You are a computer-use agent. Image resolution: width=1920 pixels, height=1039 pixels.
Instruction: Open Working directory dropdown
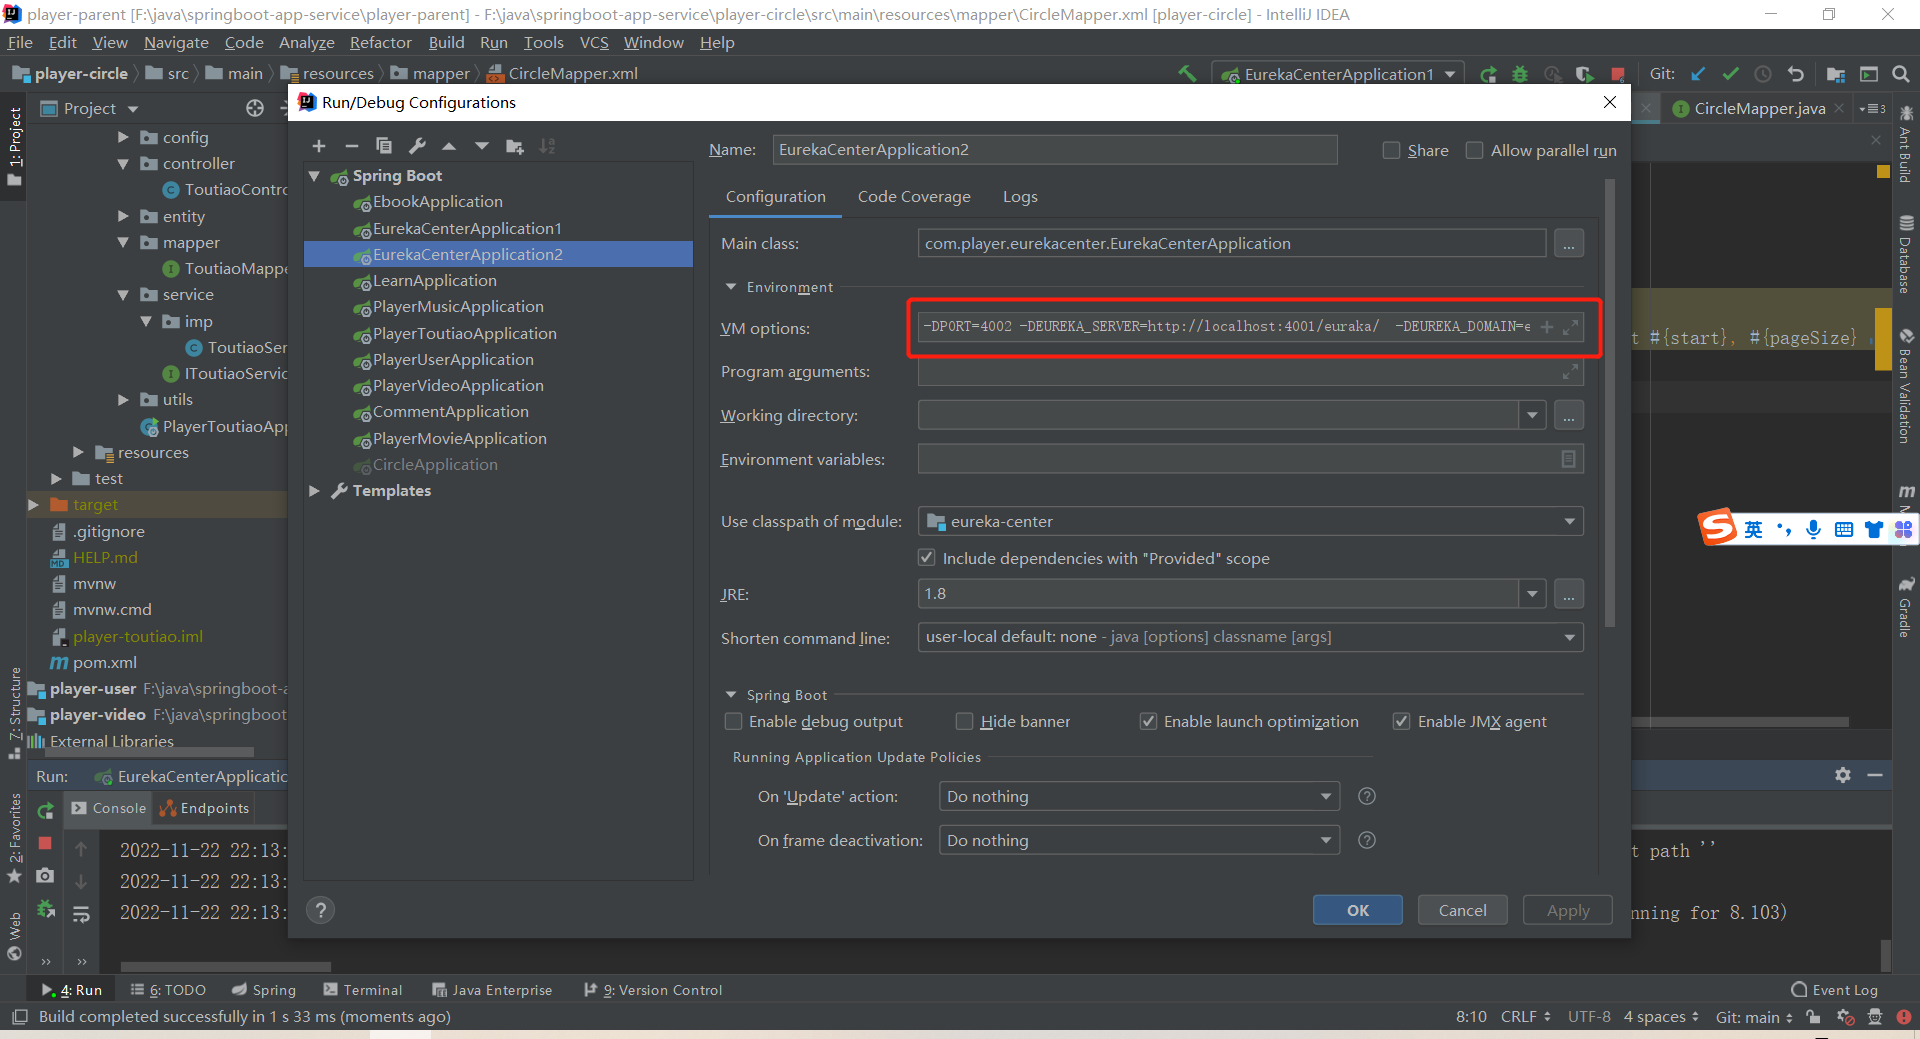tap(1532, 415)
